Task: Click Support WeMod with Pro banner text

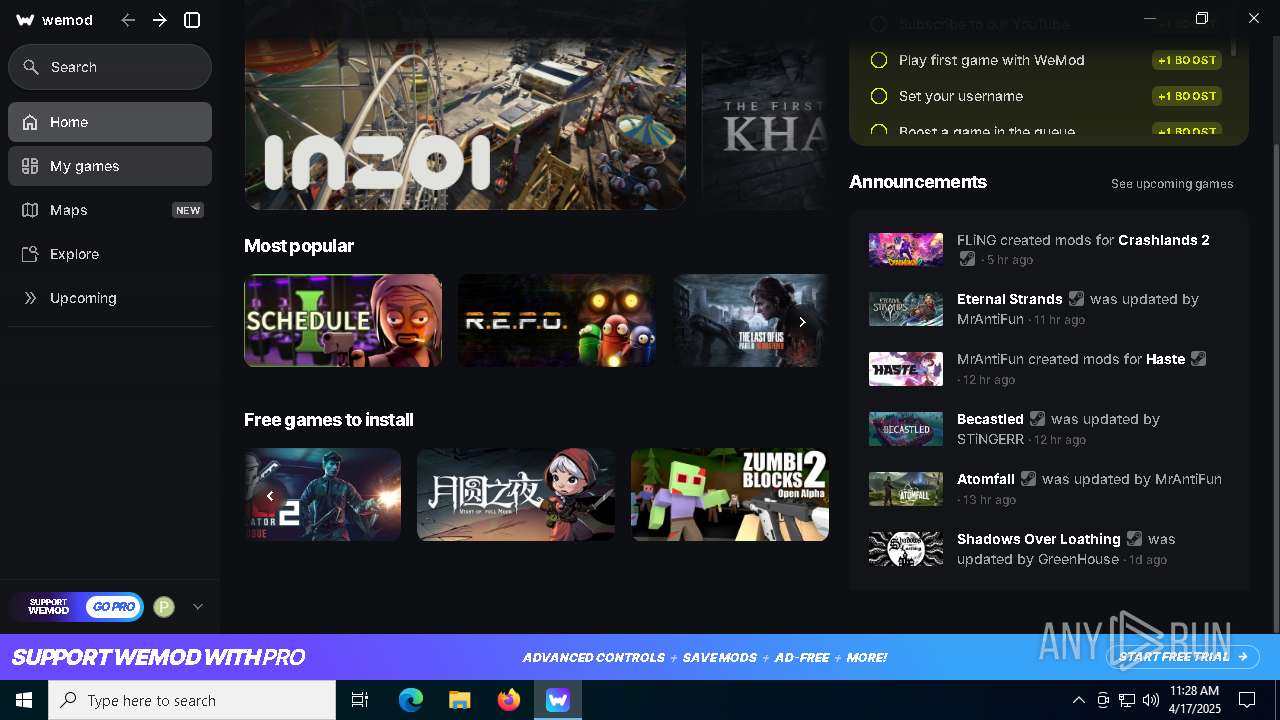Action: tap(158, 657)
